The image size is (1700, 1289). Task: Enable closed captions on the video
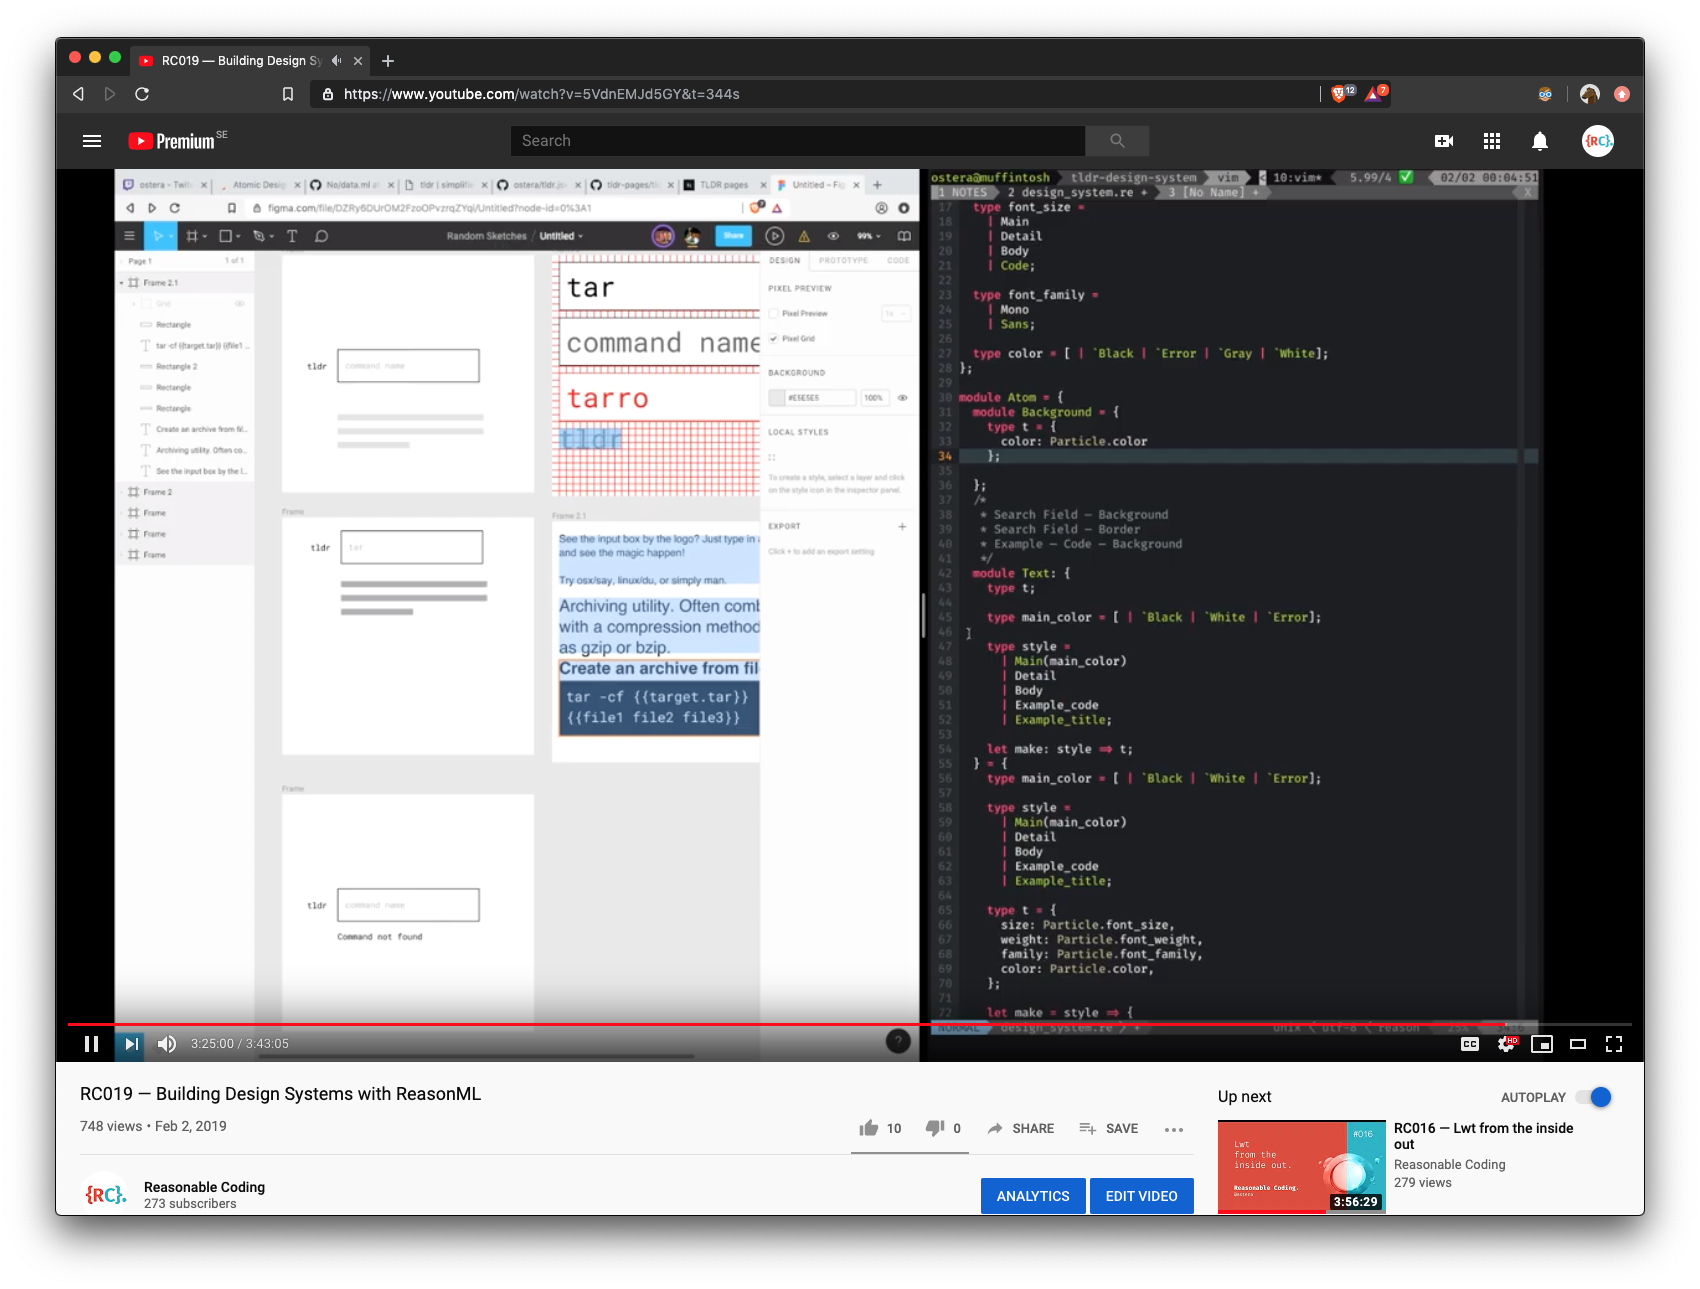coord(1469,1043)
